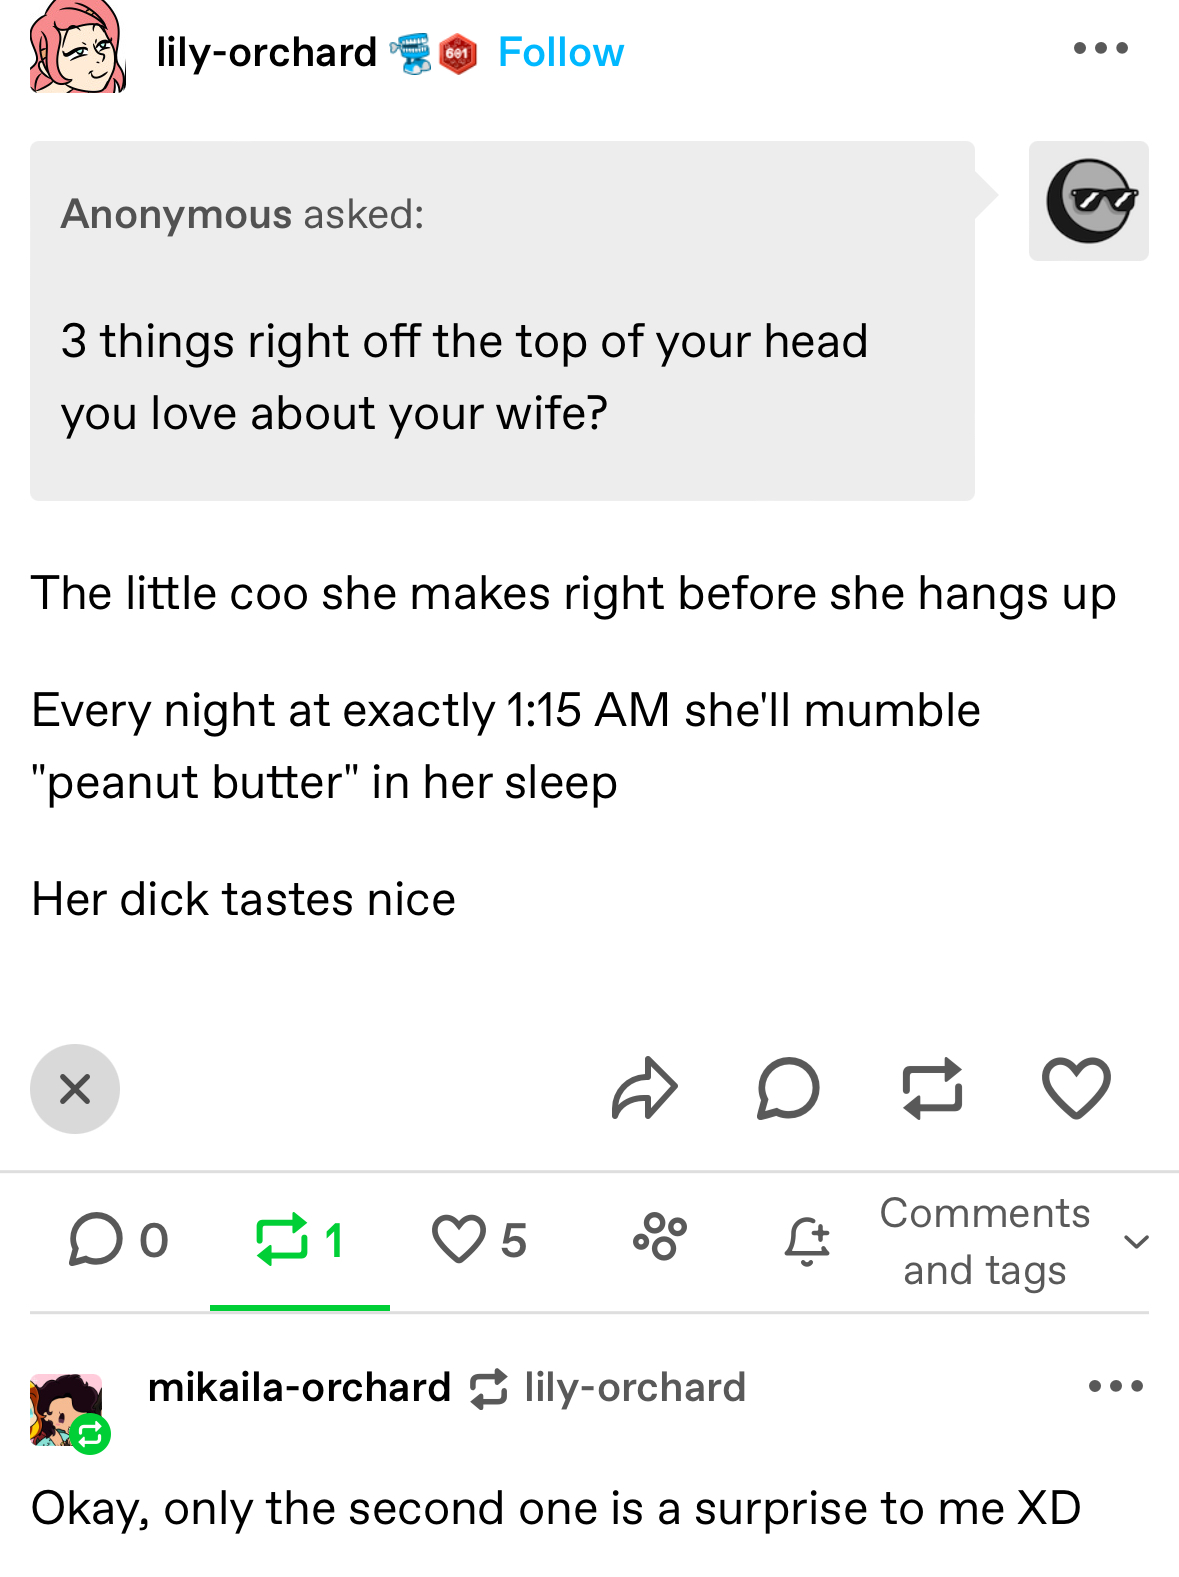Open lily-orchard's pink-haired avatar
This screenshot has width=1179, height=1577.
pyautogui.click(x=78, y=47)
